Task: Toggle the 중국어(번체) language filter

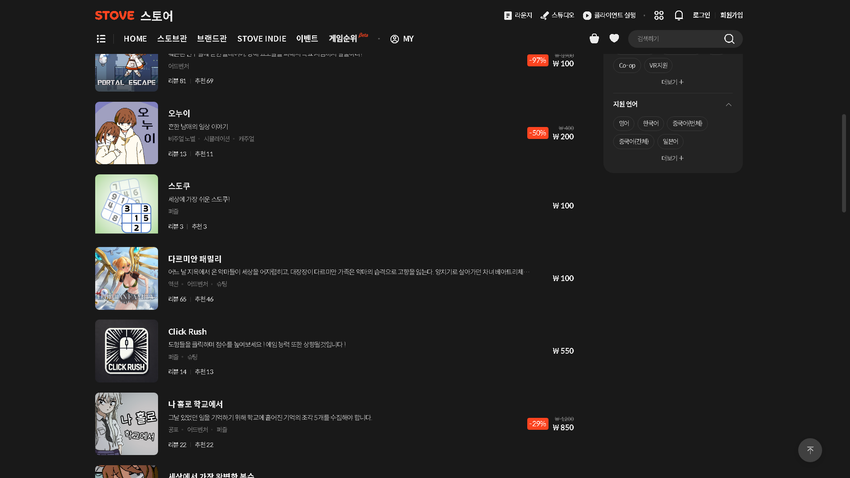Action: pos(687,124)
